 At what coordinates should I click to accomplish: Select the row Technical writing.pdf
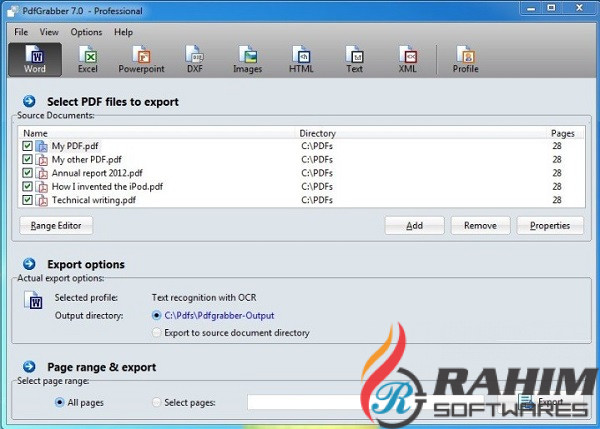pos(301,200)
